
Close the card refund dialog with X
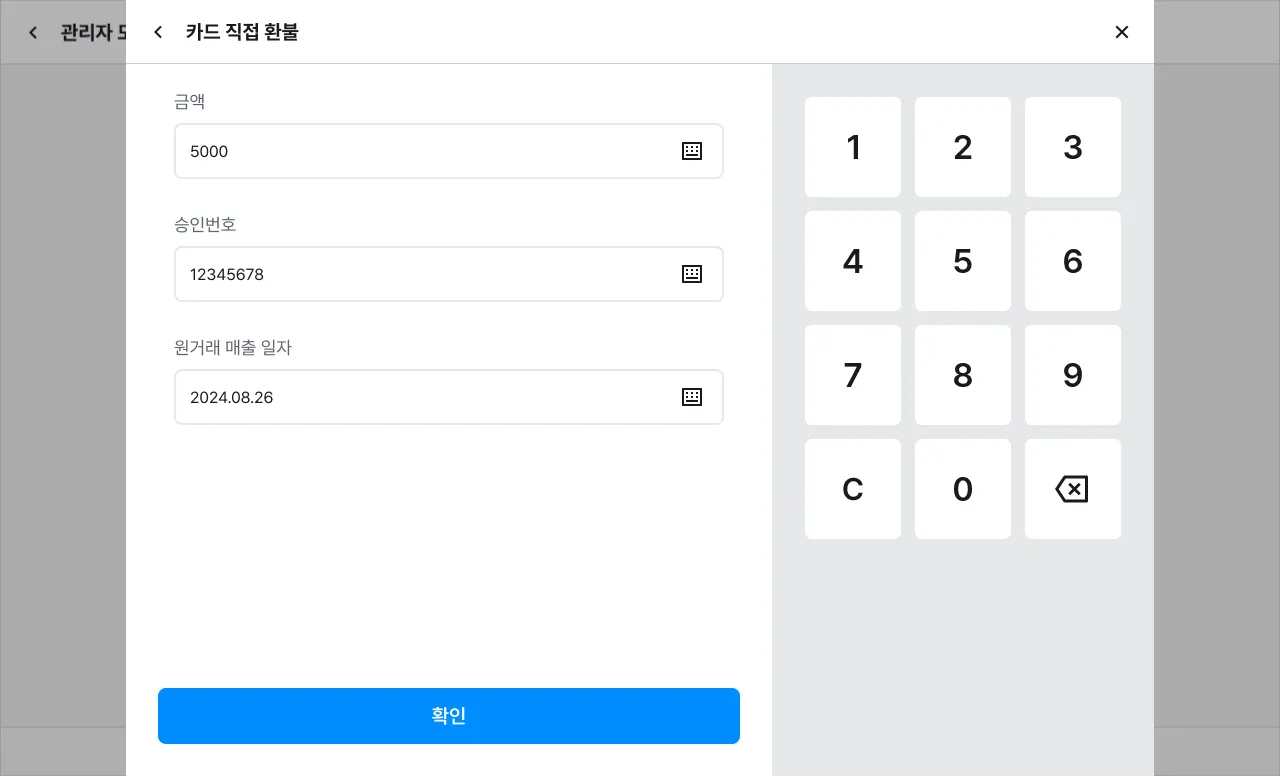pos(1122,32)
